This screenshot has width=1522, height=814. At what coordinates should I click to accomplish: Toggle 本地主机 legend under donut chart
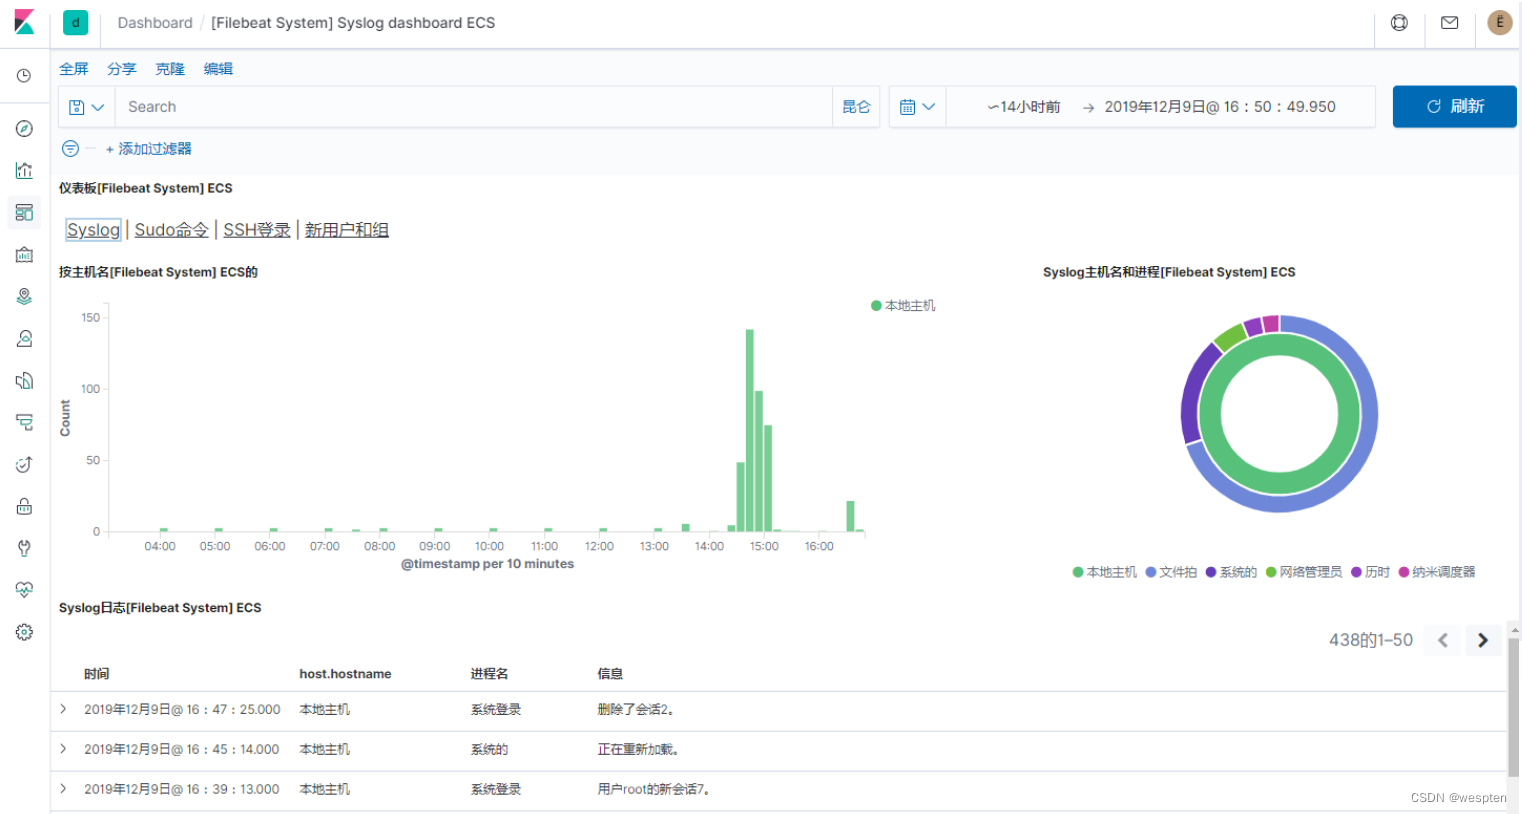(x=1105, y=572)
